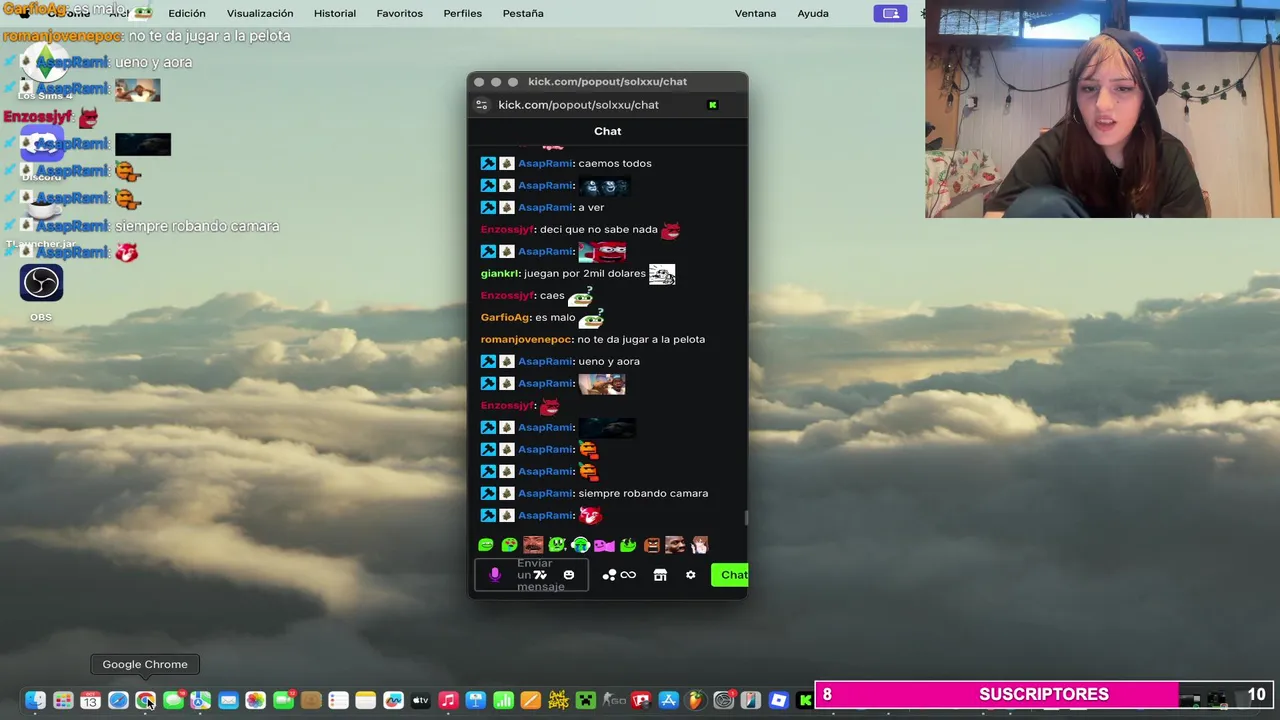Click the romanjovenepoc username in chat window
This screenshot has height=720, width=1280.
click(x=526, y=339)
